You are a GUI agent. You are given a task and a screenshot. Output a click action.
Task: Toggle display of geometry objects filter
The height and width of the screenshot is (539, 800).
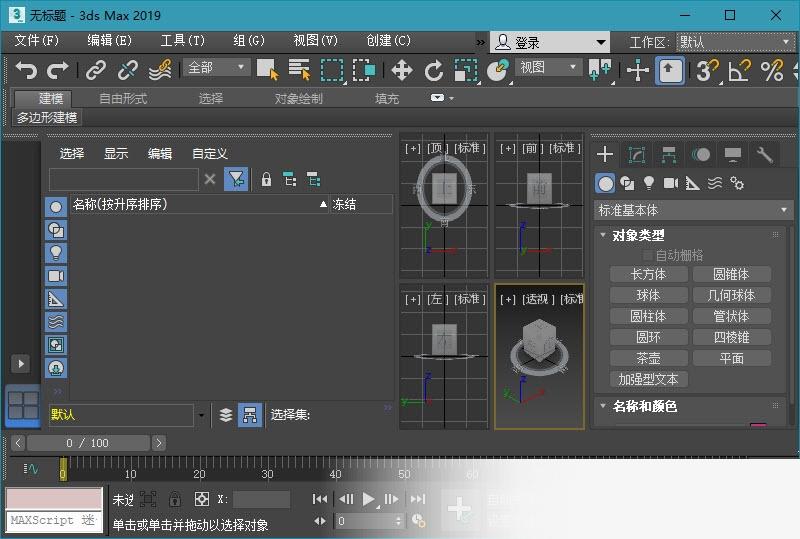coord(56,207)
